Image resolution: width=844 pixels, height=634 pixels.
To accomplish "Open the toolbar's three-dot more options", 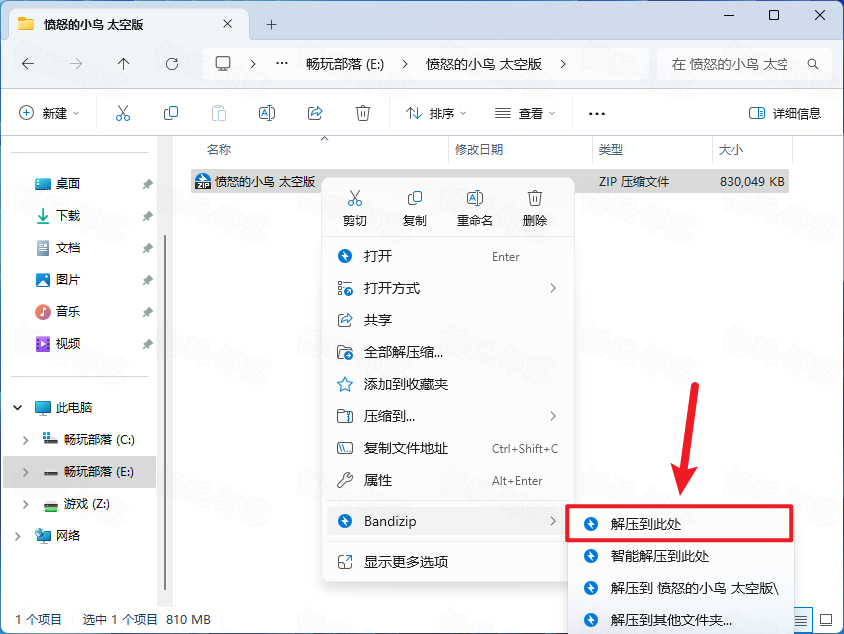I will click(596, 114).
